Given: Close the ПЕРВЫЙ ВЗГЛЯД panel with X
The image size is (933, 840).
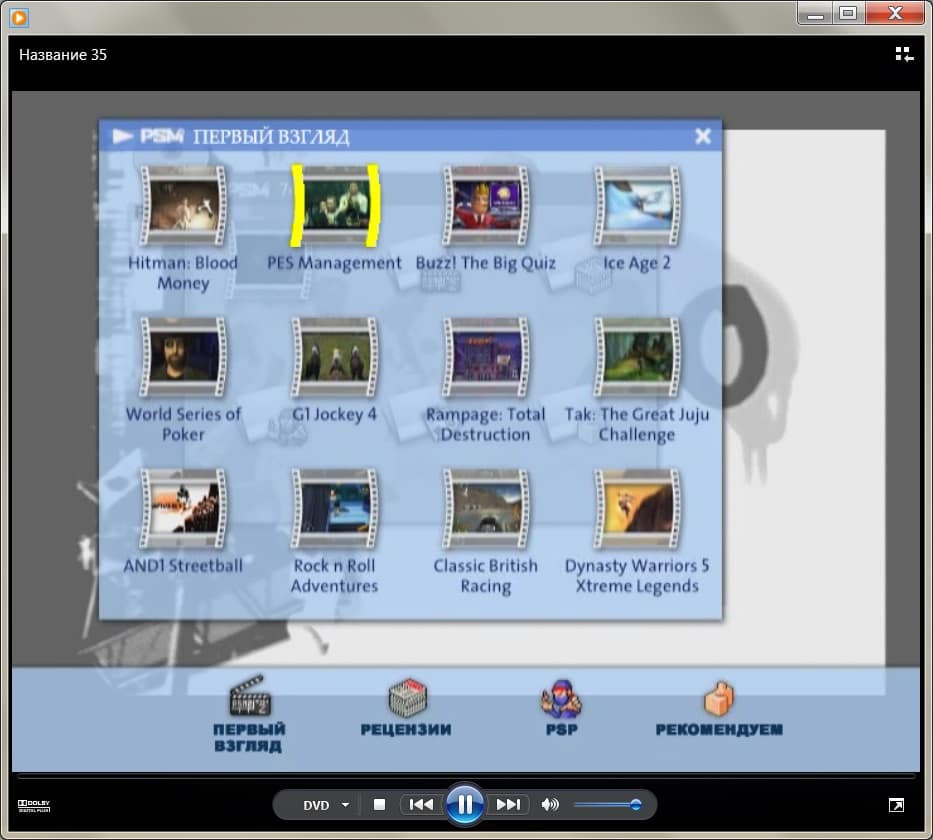Looking at the screenshot, I should [703, 136].
